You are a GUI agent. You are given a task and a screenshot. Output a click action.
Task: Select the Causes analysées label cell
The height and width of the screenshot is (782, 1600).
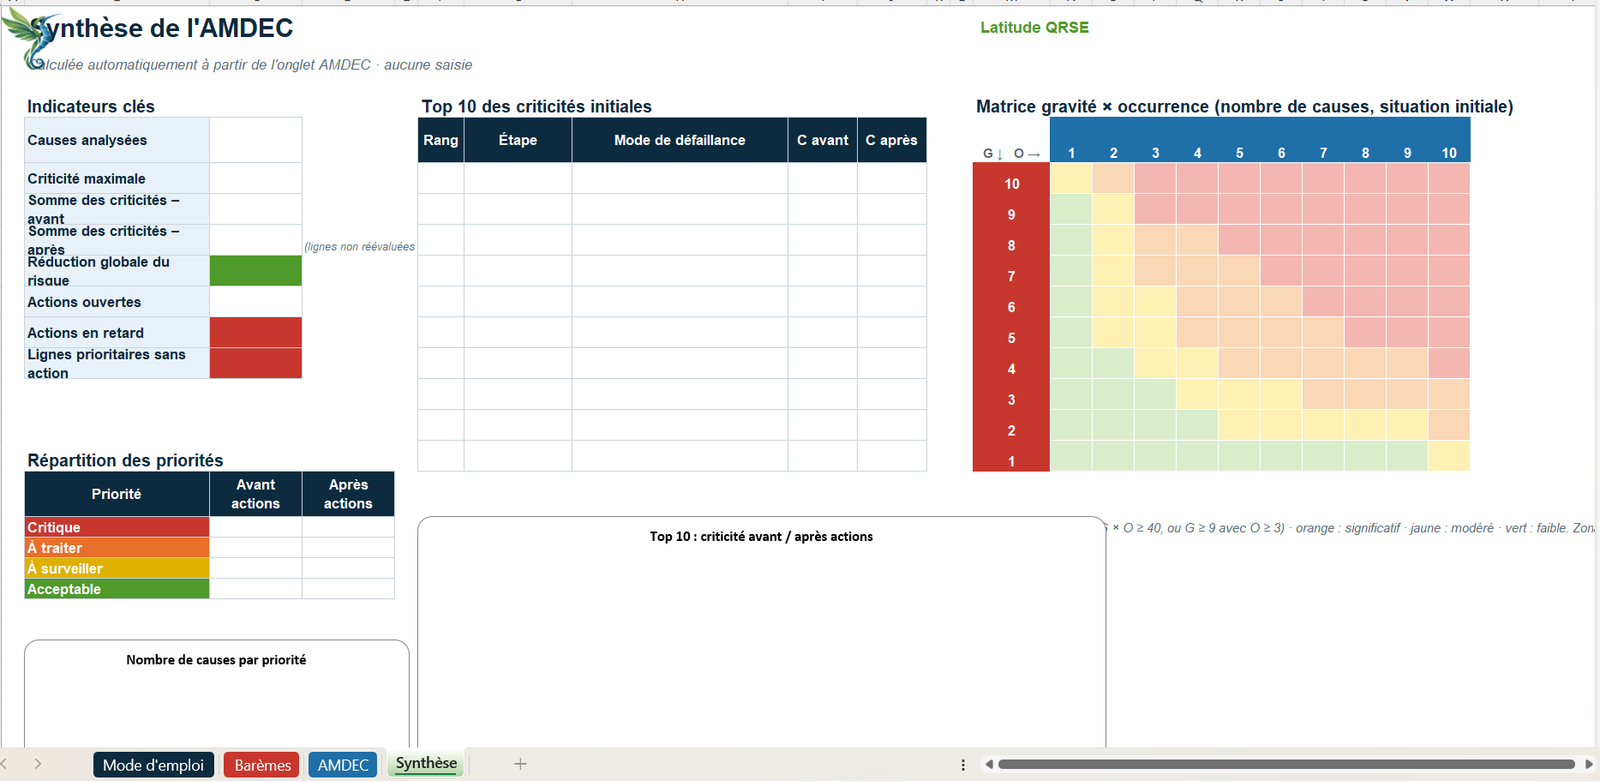[x=117, y=140]
